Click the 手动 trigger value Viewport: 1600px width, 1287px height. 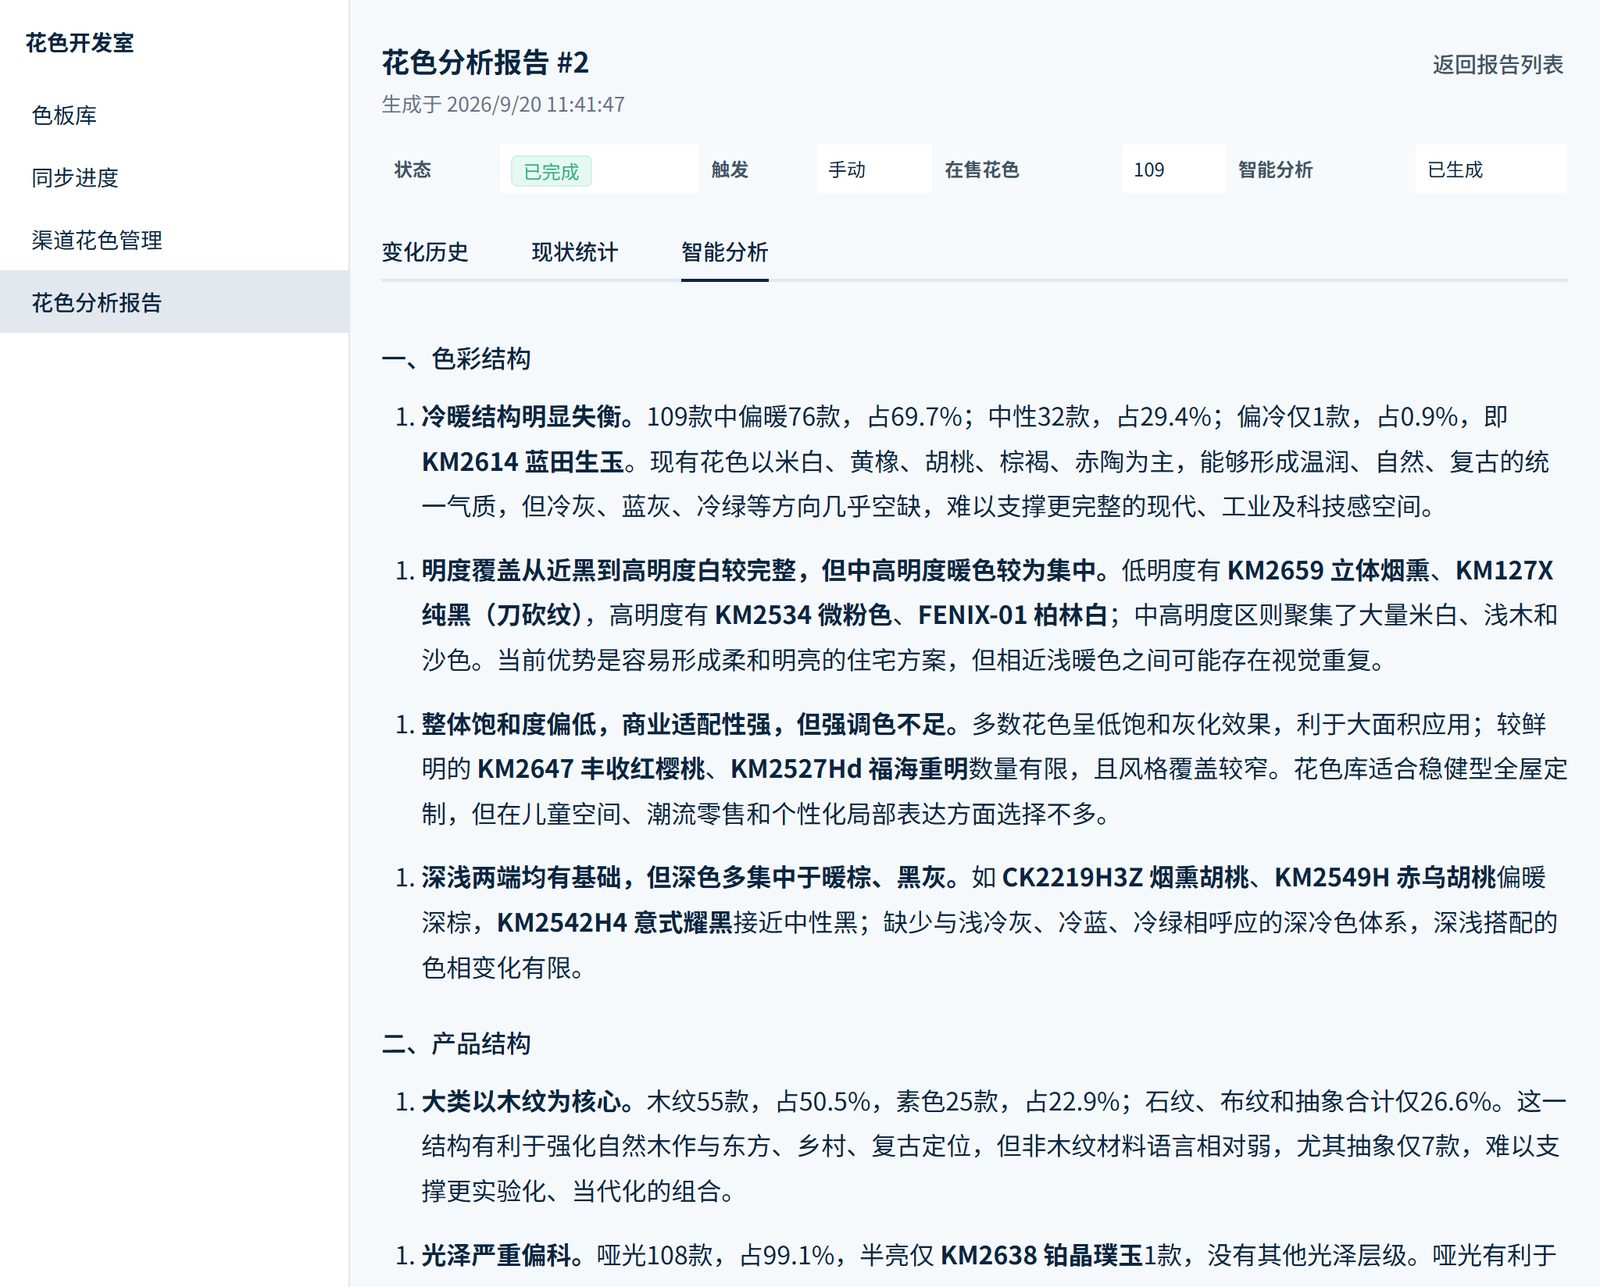tap(847, 170)
